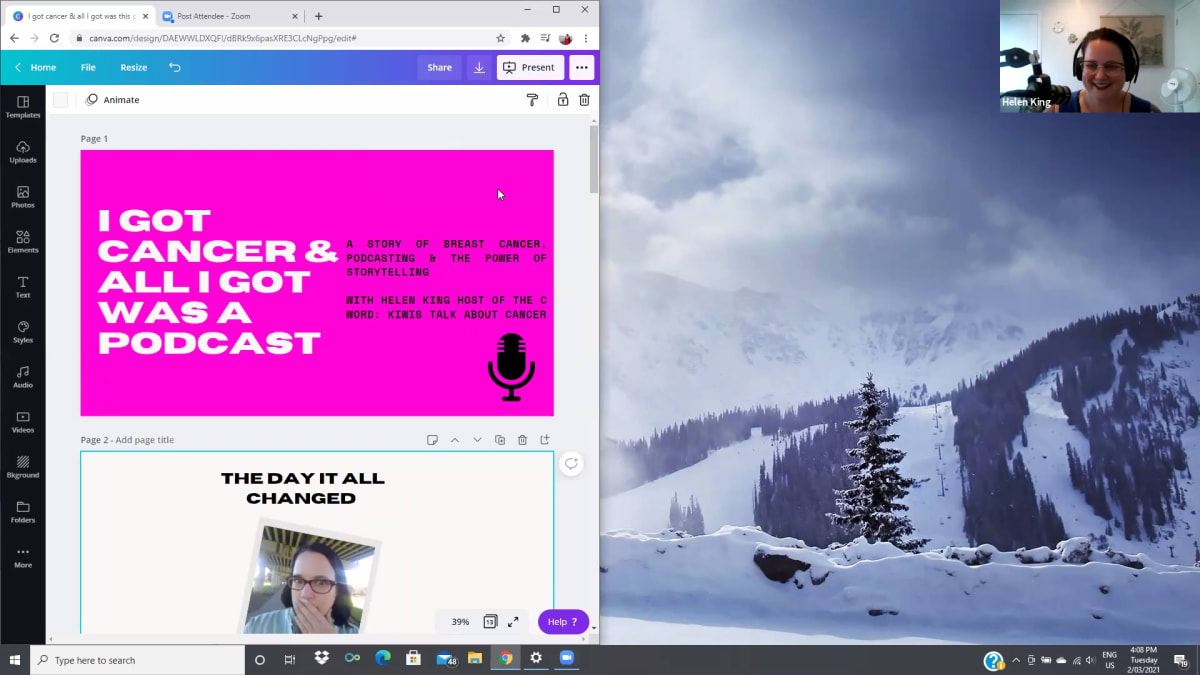Image resolution: width=1200 pixels, height=675 pixels.
Task: Open the white background color swatch
Action: coord(60,99)
